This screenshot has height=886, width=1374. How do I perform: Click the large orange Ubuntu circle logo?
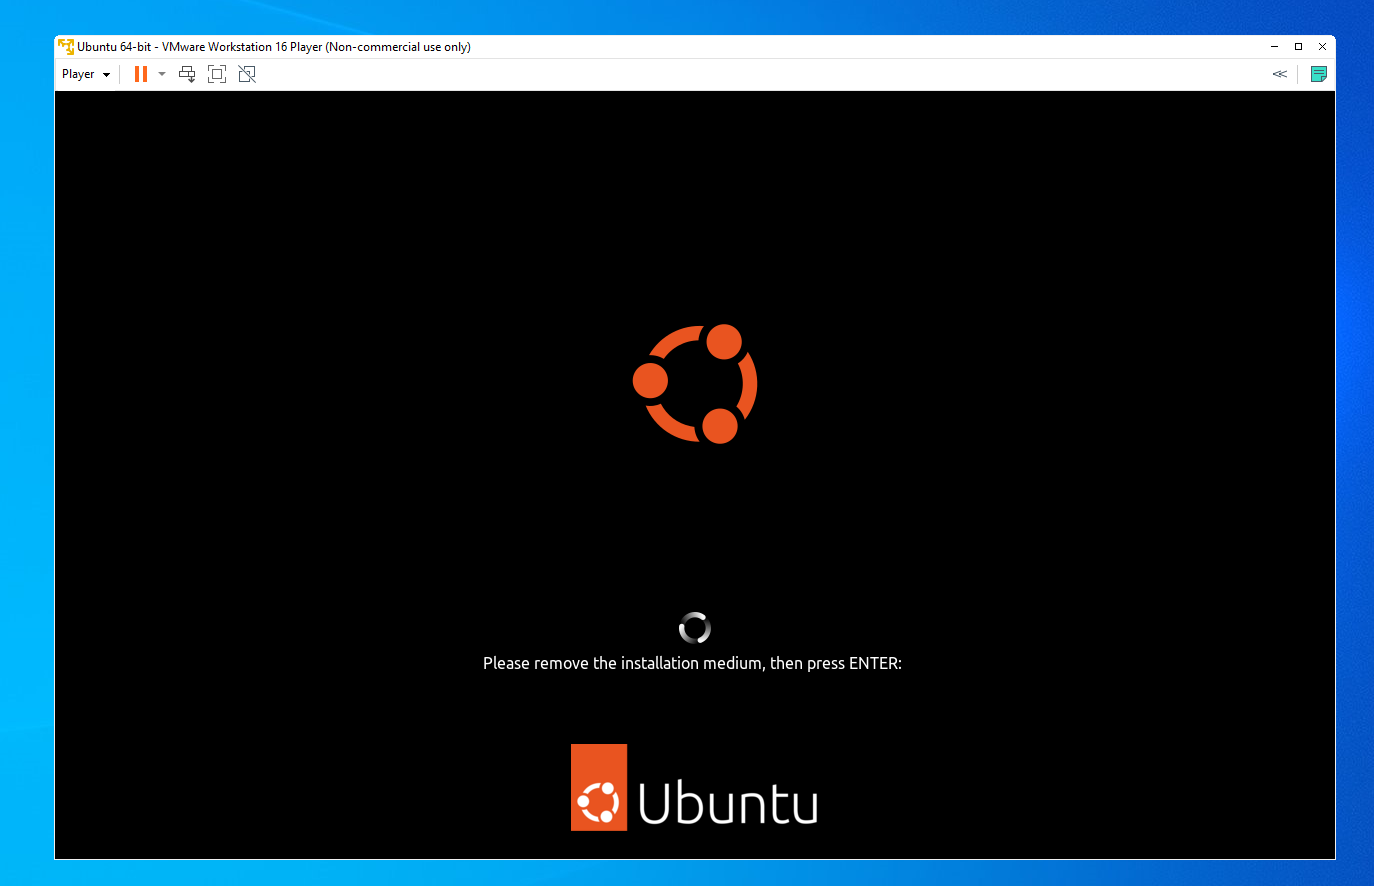pyautogui.click(x=695, y=384)
